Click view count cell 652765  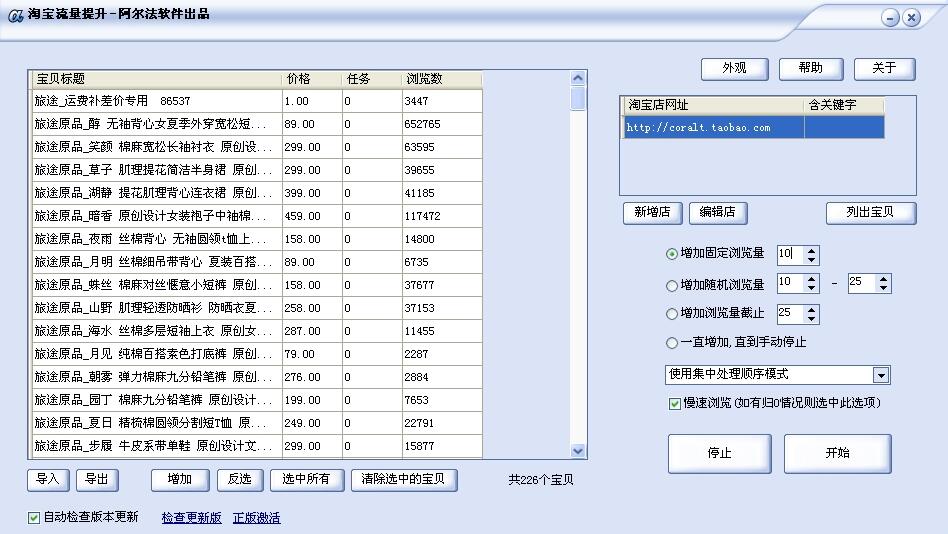click(442, 124)
